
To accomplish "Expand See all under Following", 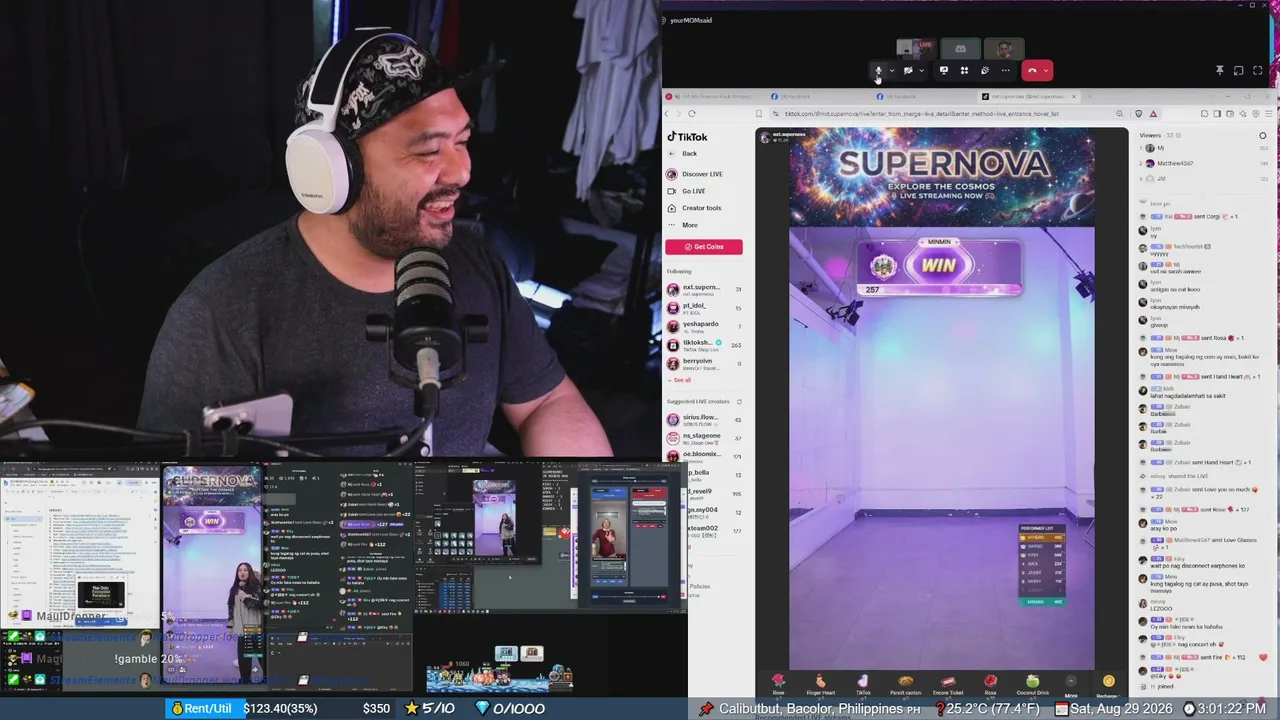I will pos(680,380).
